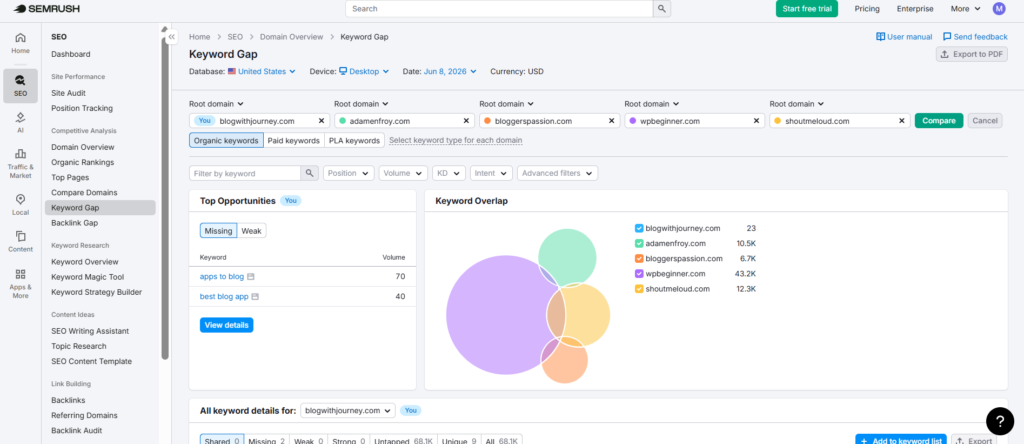Click SERP icon next to best blog app

pos(255,296)
